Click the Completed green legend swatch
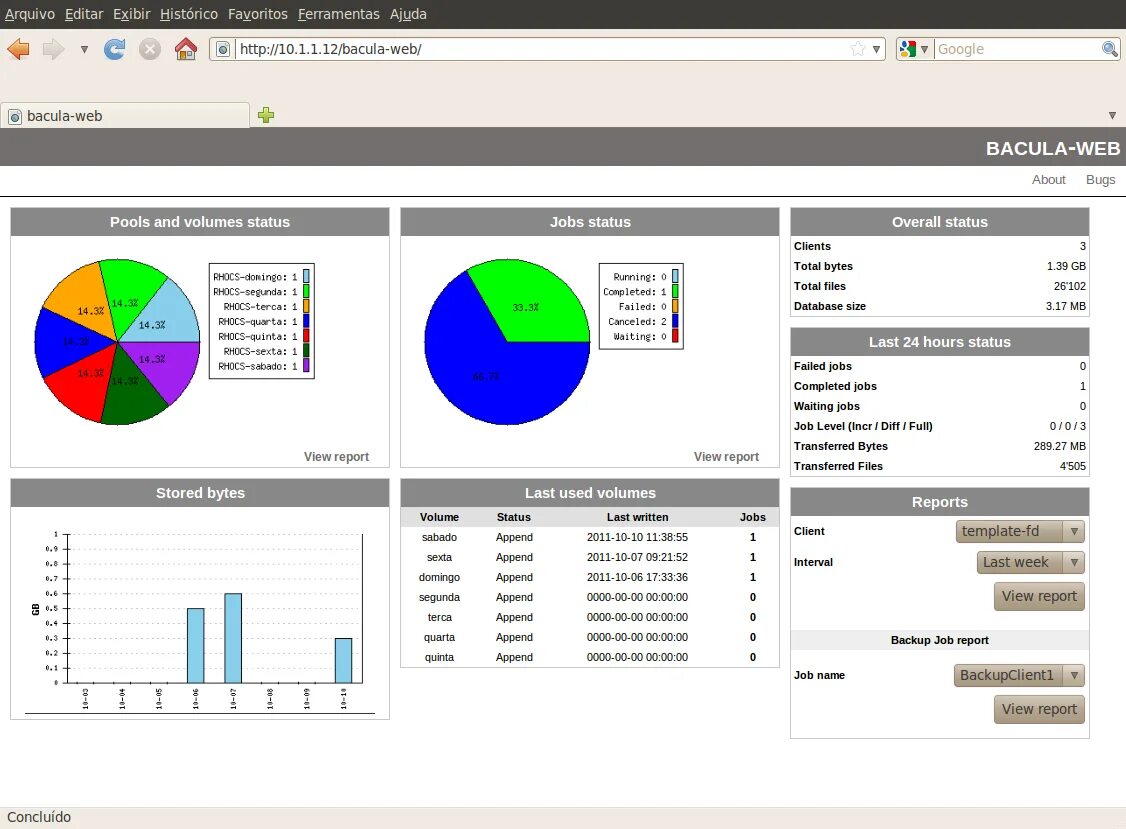The width and height of the screenshot is (1126, 829). coord(675,292)
